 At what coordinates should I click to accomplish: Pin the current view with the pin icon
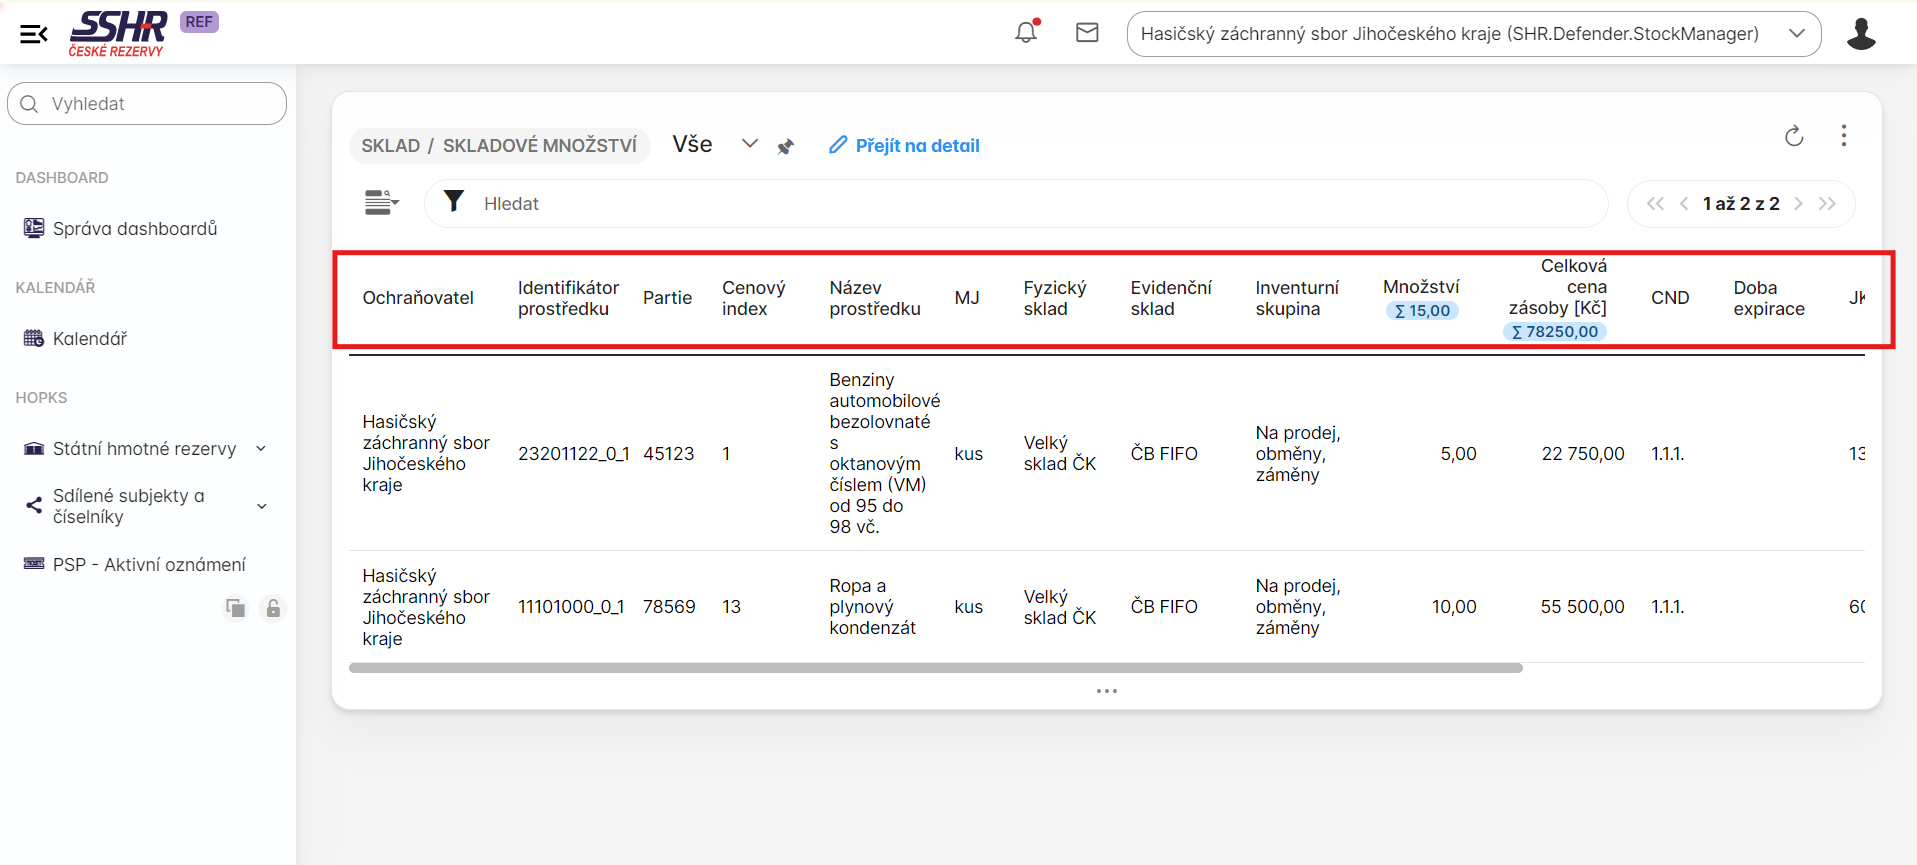(x=786, y=147)
